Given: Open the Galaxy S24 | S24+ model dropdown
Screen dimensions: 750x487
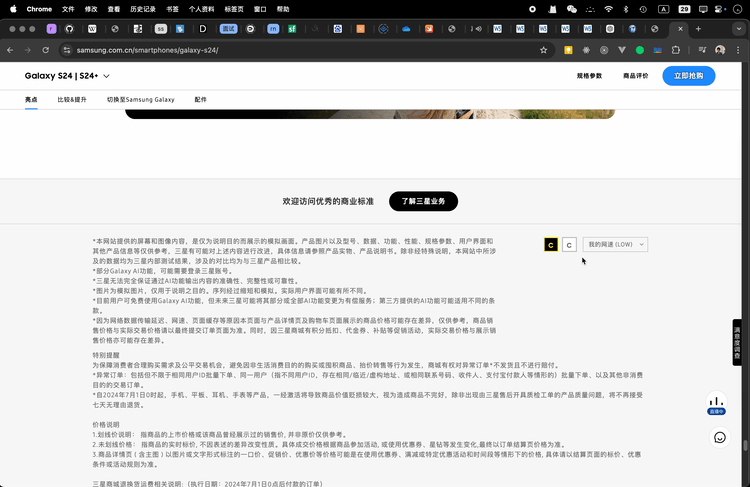Looking at the screenshot, I should [x=67, y=76].
